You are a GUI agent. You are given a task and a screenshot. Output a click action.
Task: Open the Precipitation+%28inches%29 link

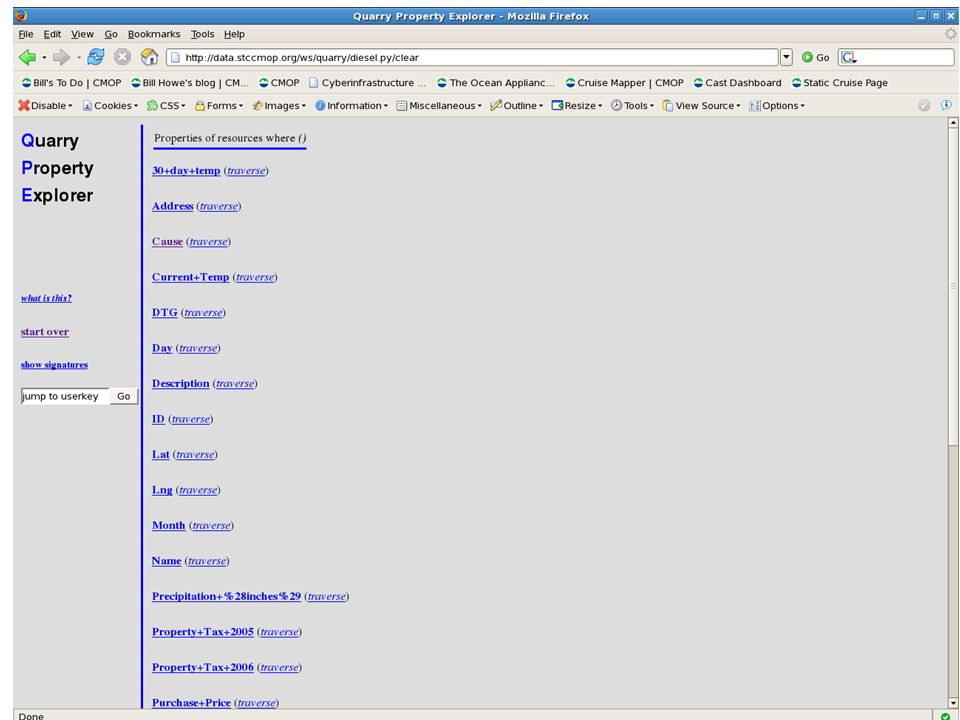[227, 597]
